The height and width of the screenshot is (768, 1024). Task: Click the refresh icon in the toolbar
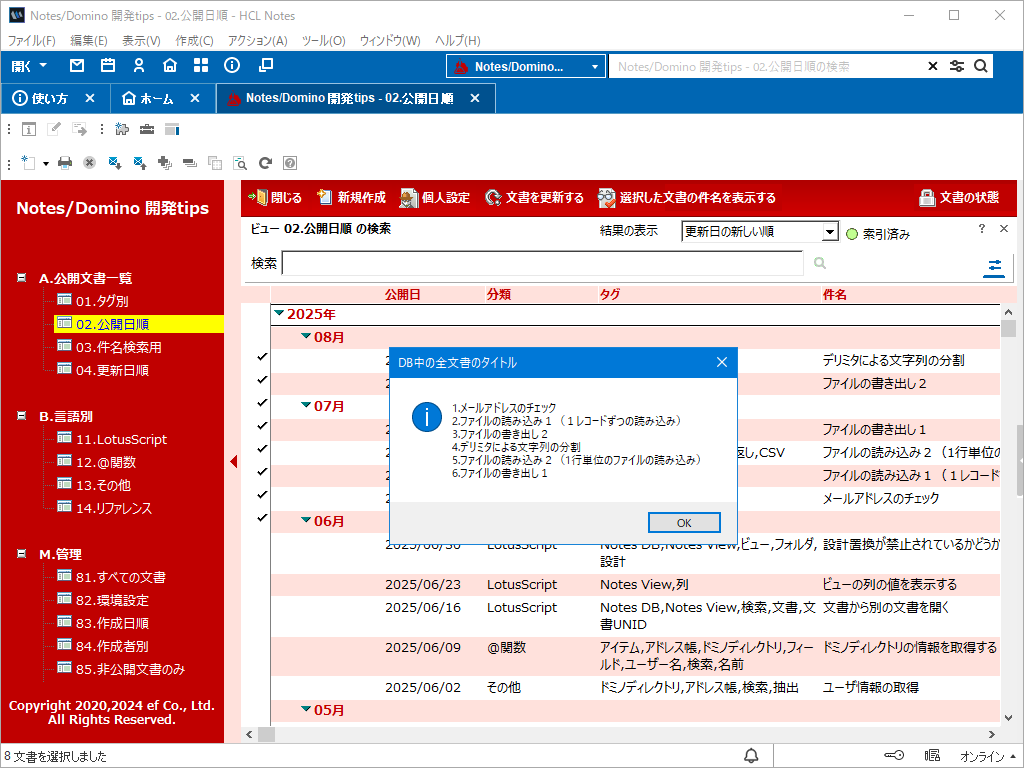point(266,162)
